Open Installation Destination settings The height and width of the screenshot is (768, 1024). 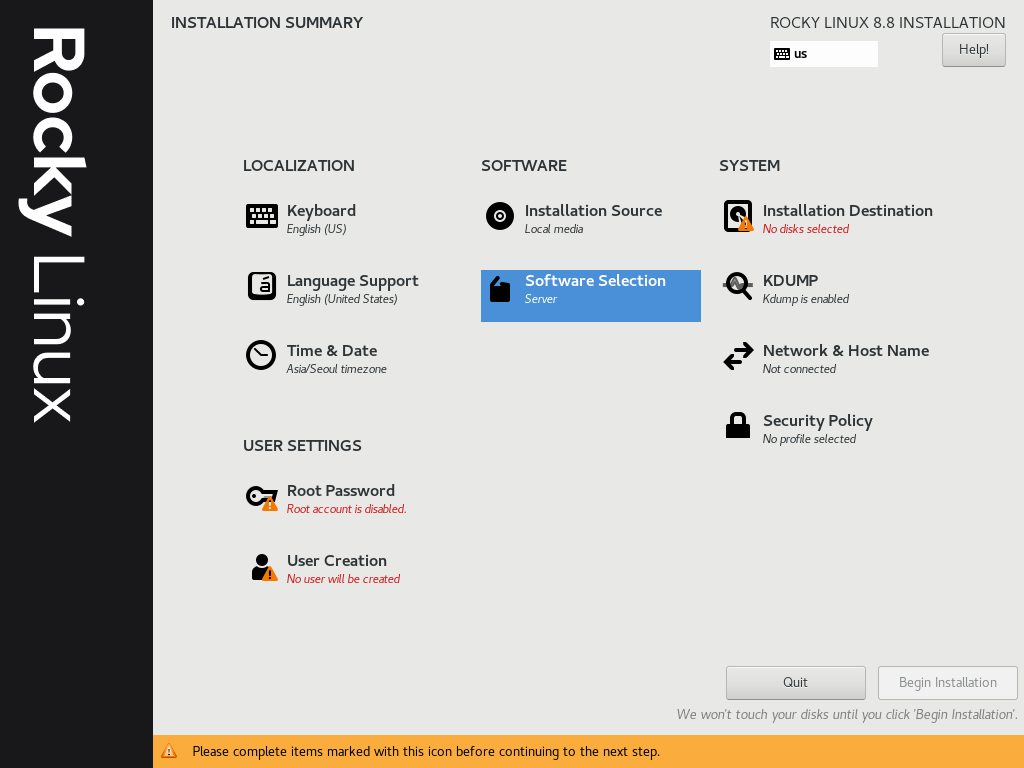coord(848,210)
